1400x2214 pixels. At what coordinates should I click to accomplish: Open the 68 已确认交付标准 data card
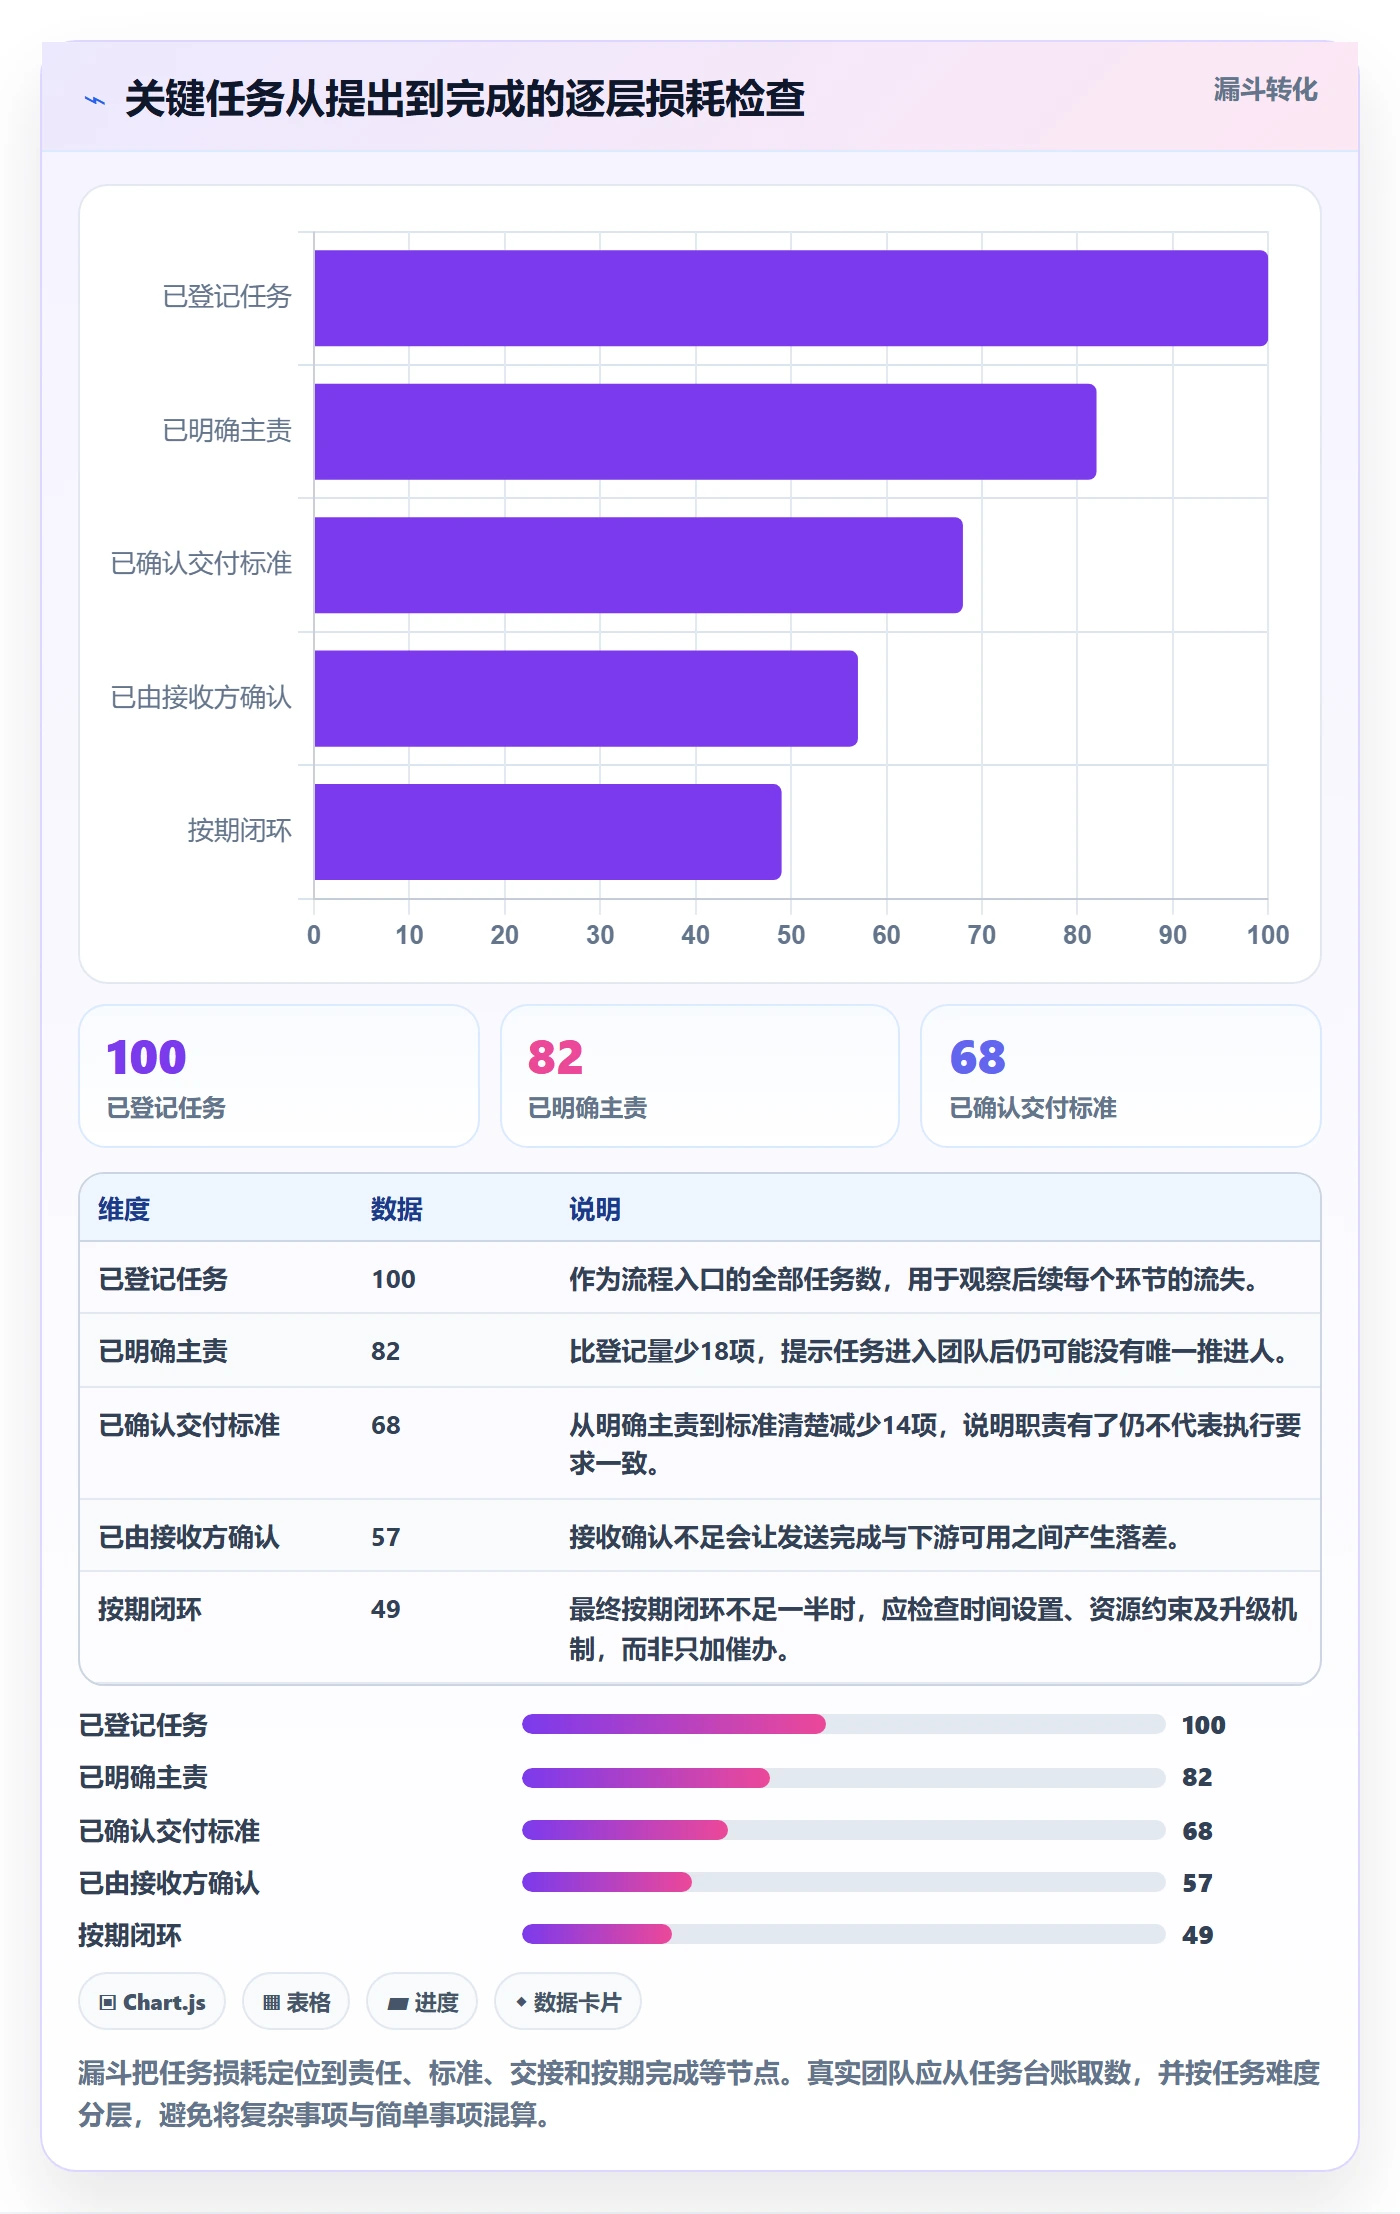coord(1120,1076)
